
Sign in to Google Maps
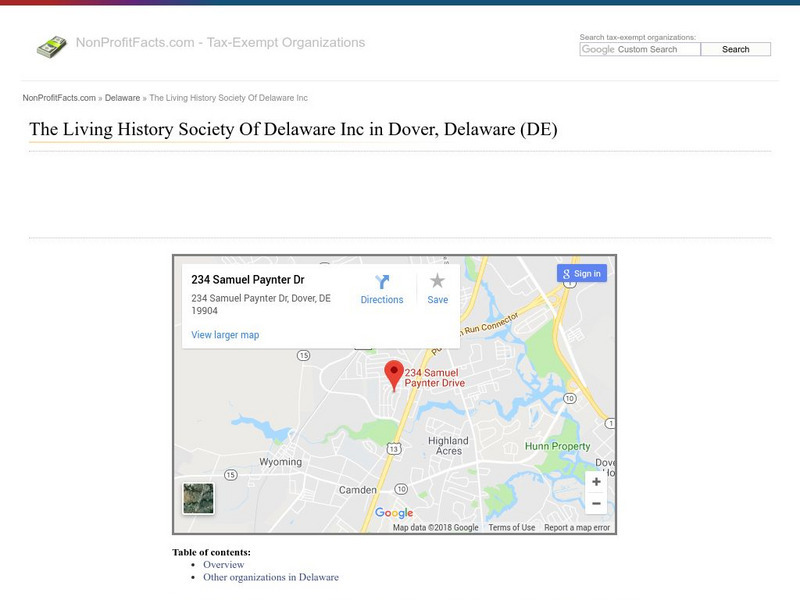584,272
